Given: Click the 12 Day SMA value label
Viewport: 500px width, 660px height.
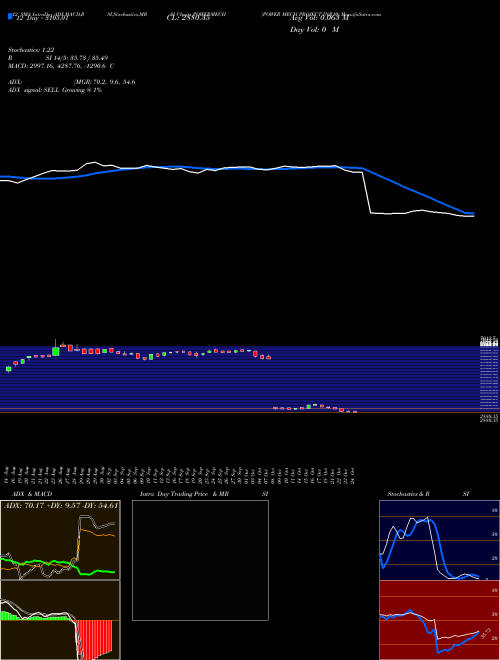Looking at the screenshot, I should coord(42,18).
